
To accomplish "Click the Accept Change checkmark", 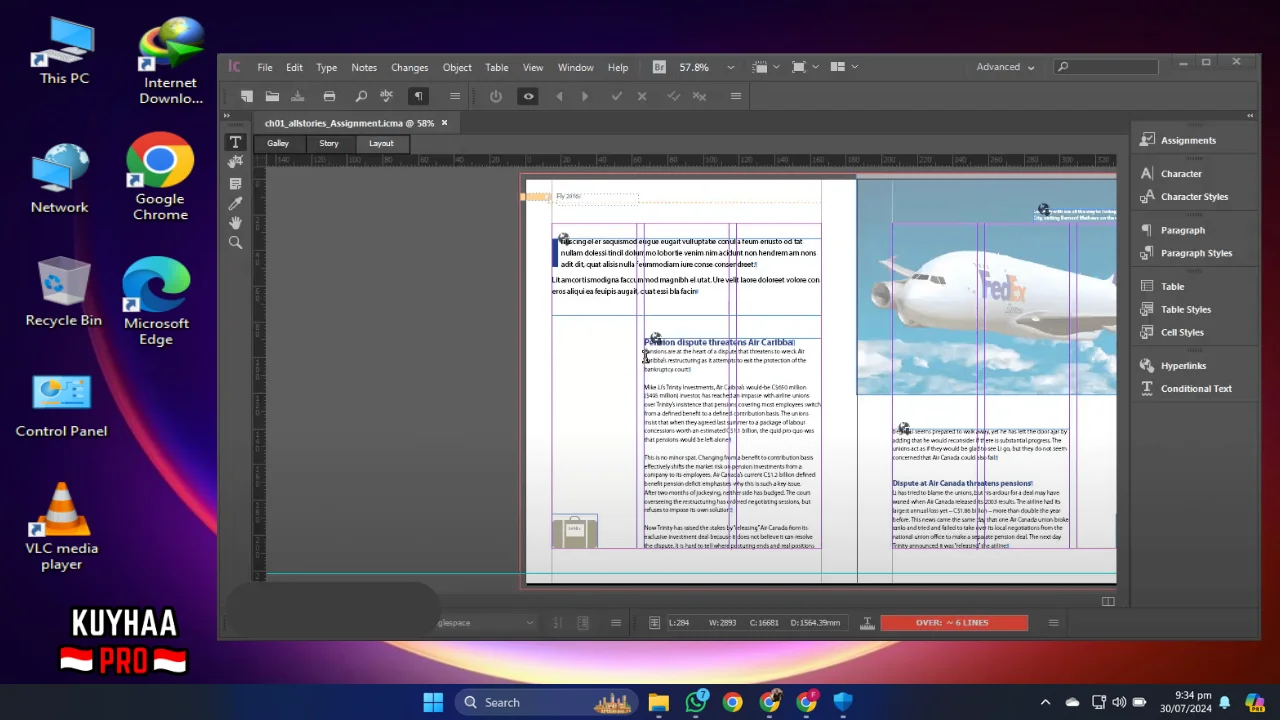I will 616,96.
